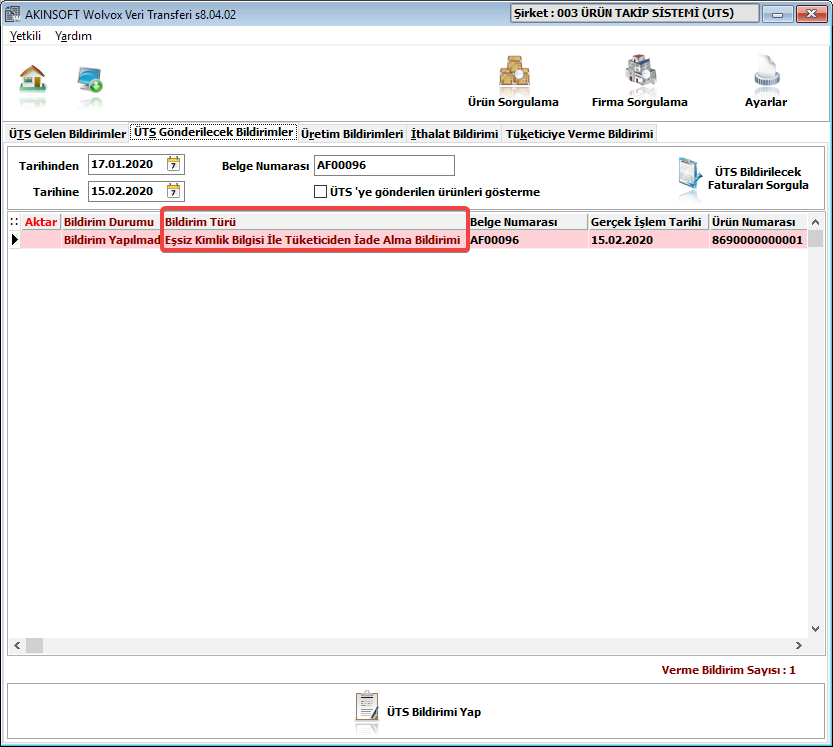
Task: Sort by Bildirim Durumu column header
Action: click(110, 222)
